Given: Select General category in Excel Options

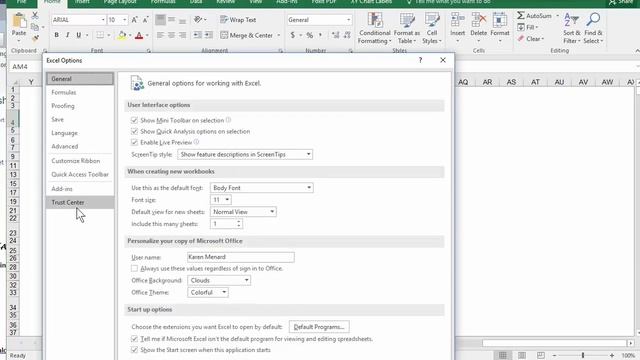Looking at the screenshot, I should pyautogui.click(x=80, y=79).
